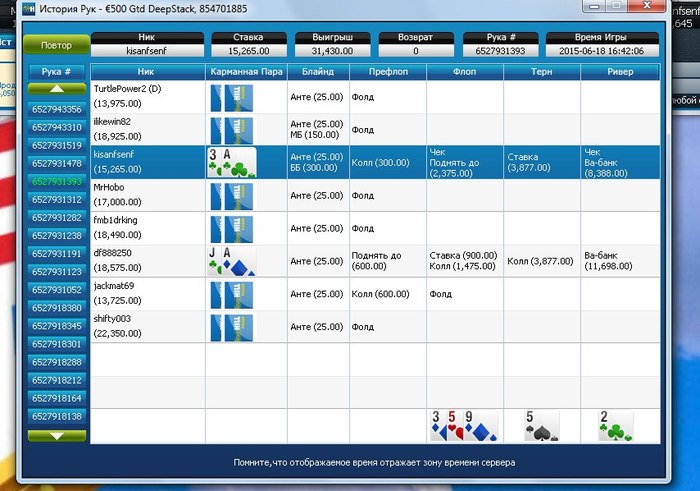Click fmb1drking player name

115,220
